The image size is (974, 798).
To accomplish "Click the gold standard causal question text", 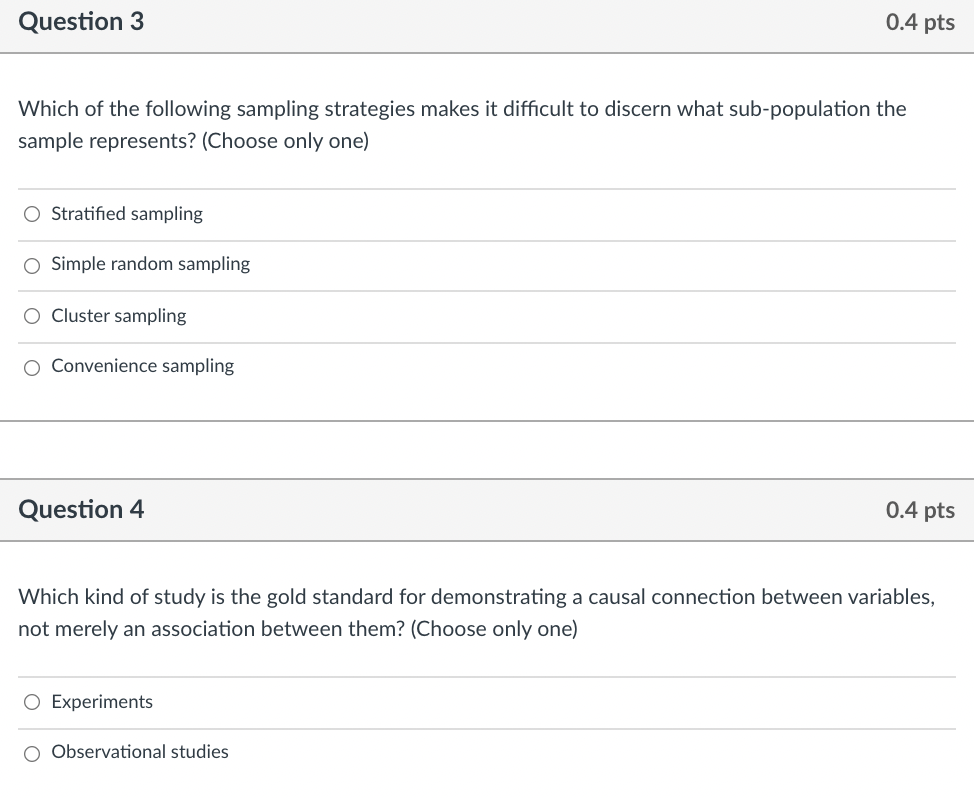I will [476, 613].
